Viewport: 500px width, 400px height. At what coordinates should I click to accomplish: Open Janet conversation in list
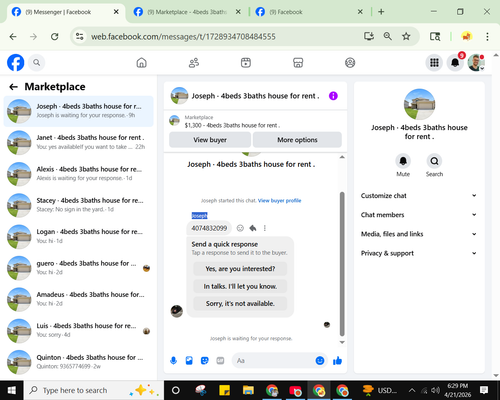tap(78, 142)
